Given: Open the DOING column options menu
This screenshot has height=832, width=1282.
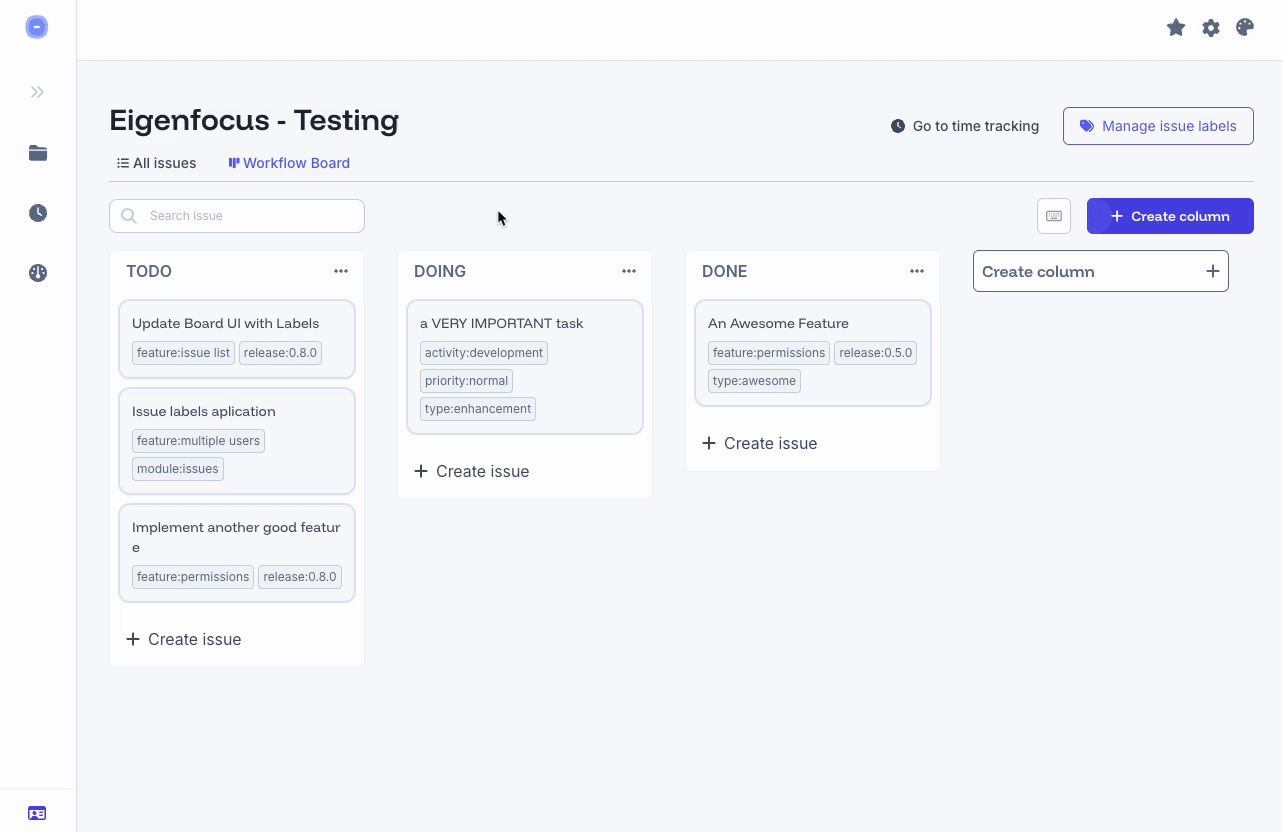Looking at the screenshot, I should pos(629,271).
